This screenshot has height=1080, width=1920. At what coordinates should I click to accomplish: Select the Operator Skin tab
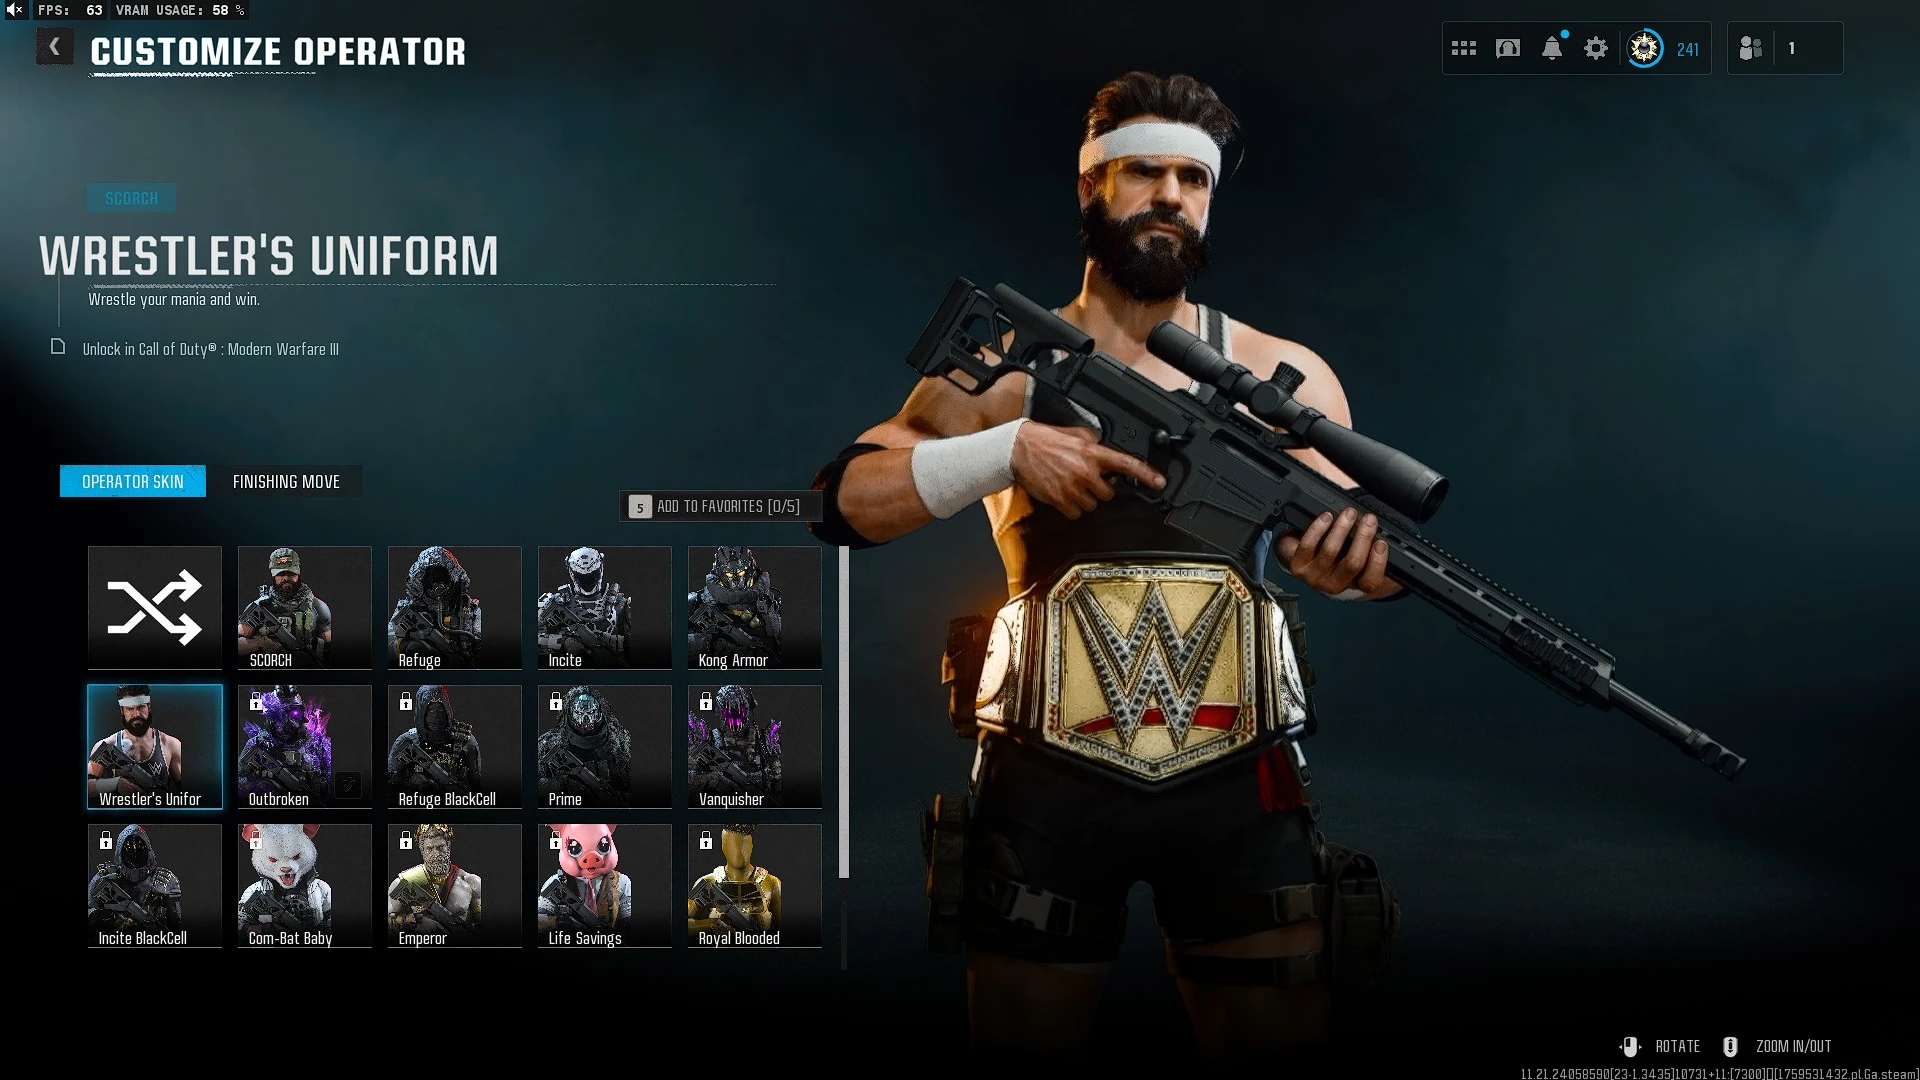click(x=133, y=481)
